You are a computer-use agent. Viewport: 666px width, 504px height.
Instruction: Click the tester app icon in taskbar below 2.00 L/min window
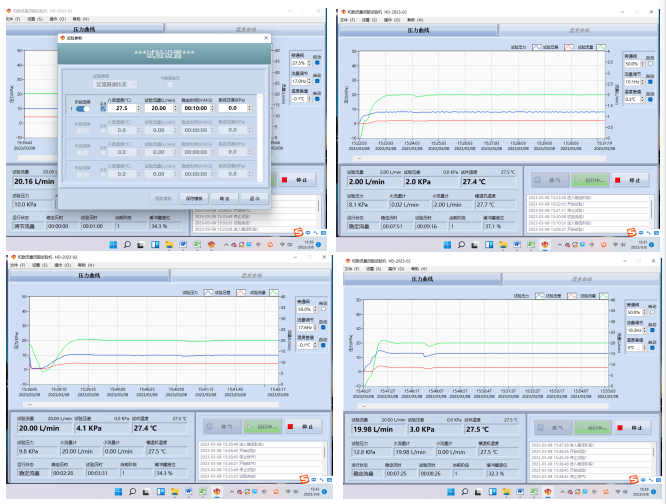click(x=545, y=245)
